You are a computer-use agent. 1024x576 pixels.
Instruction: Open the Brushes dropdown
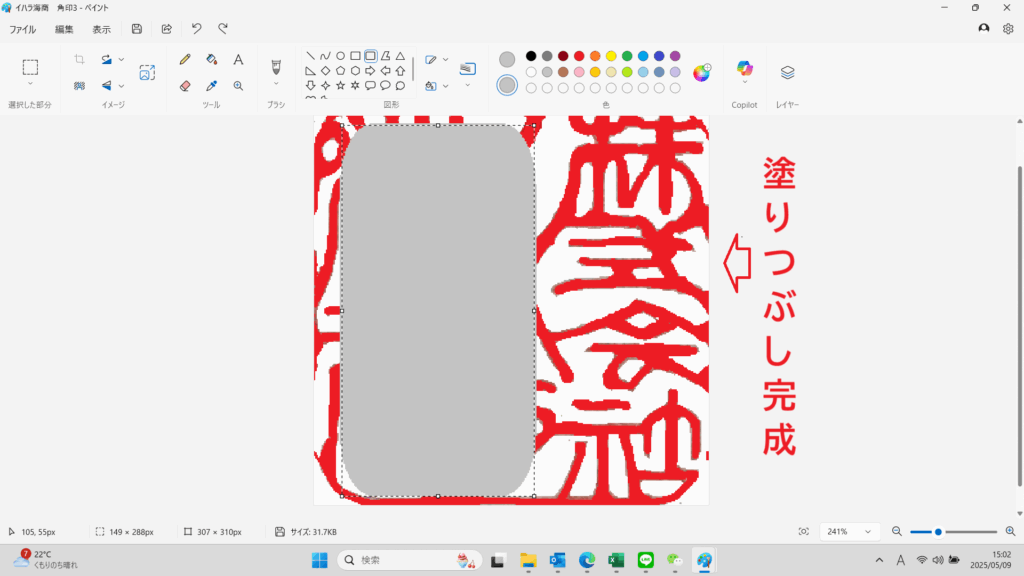pos(277,84)
